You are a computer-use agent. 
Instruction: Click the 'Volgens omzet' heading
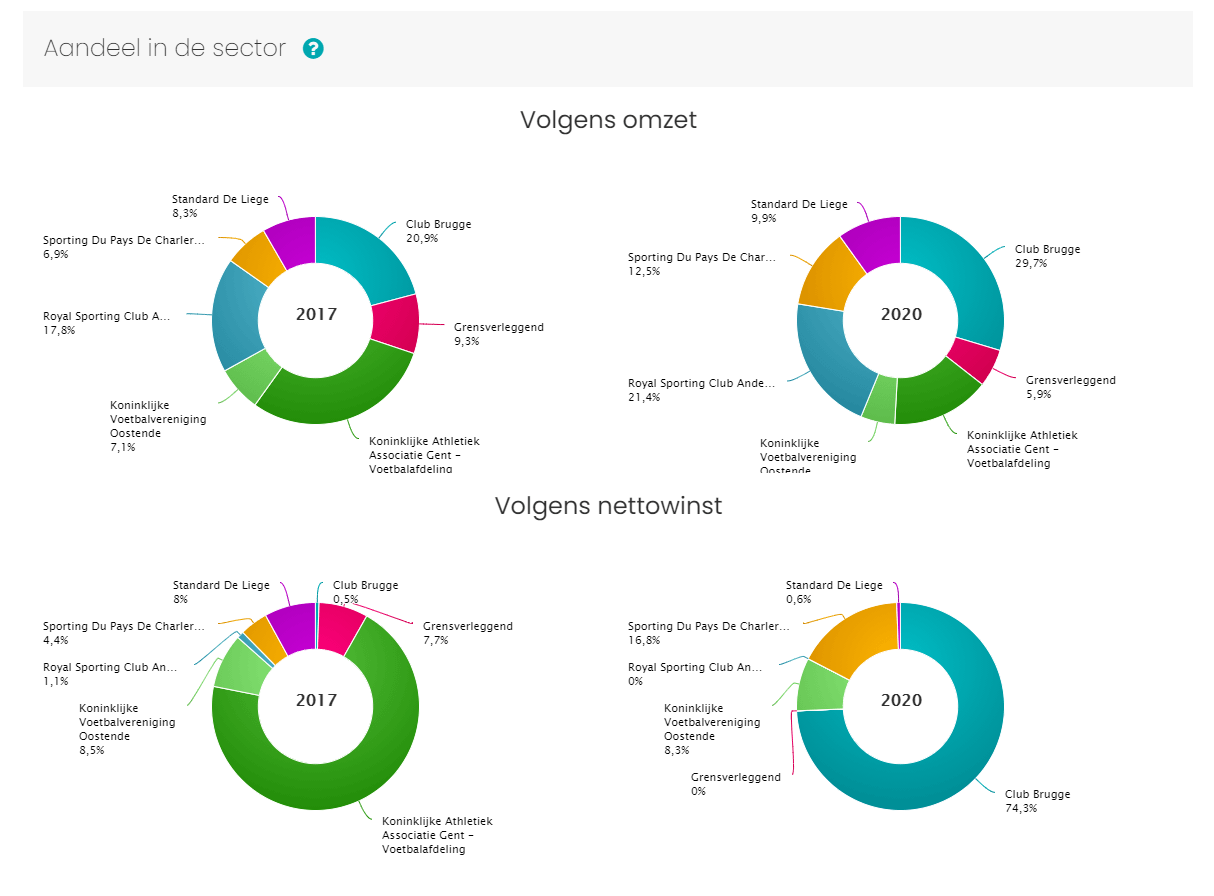tap(608, 120)
